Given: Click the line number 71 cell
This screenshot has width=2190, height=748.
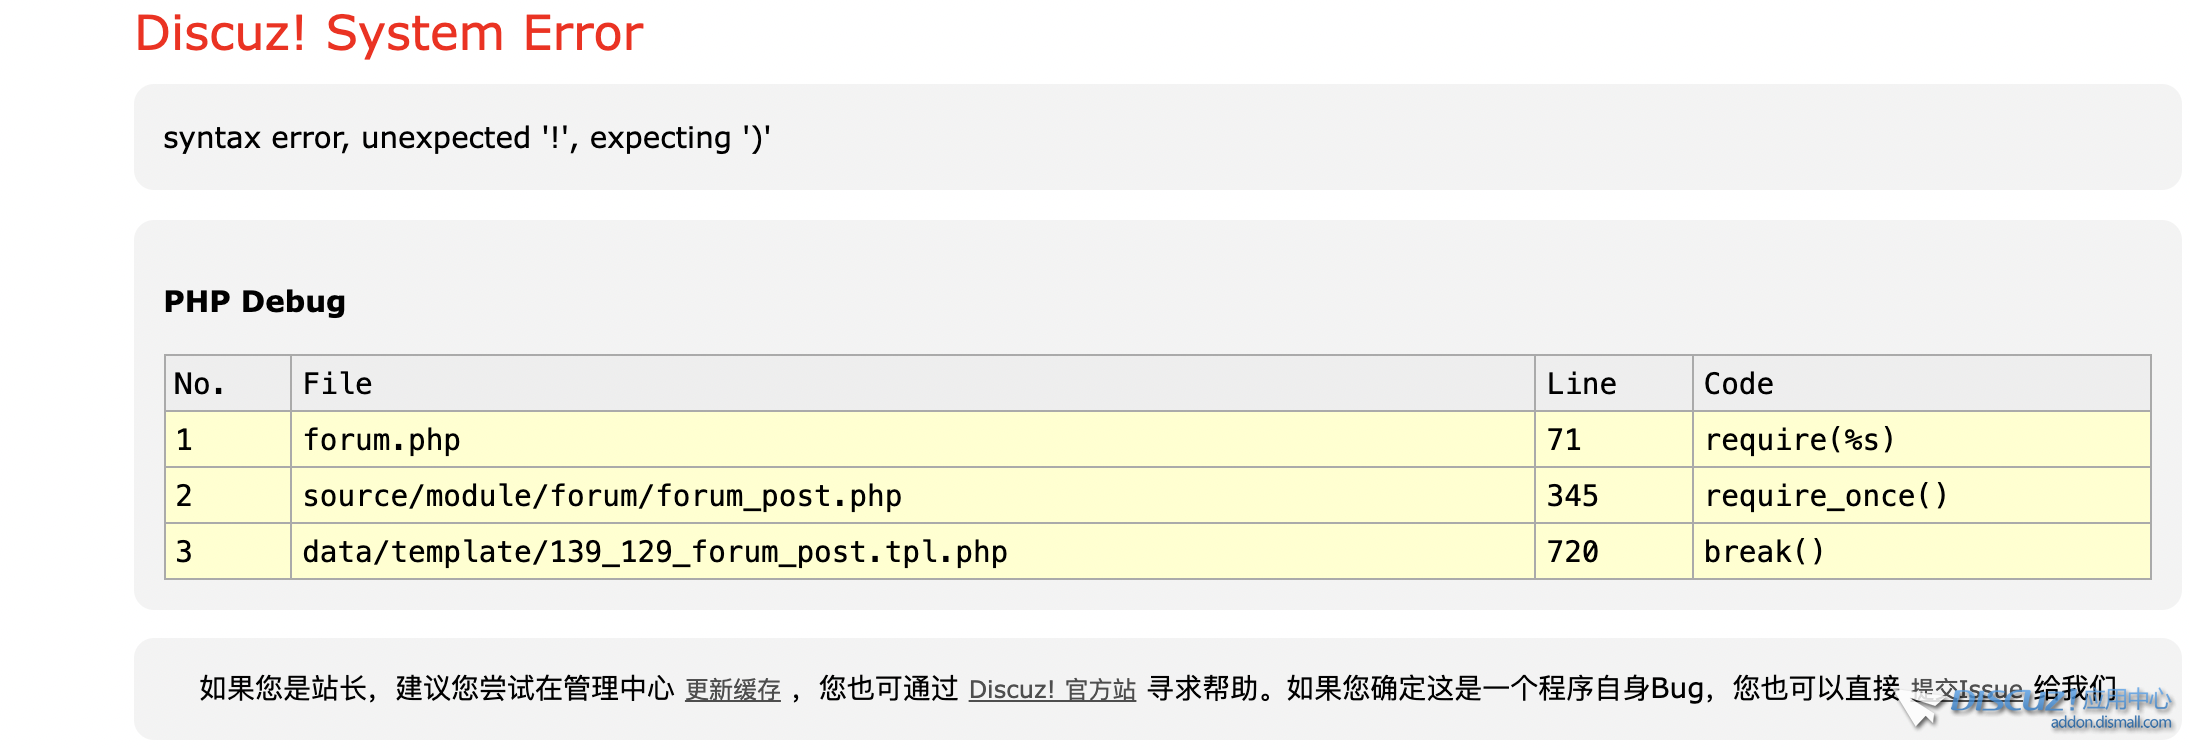Looking at the screenshot, I should (x=1564, y=440).
